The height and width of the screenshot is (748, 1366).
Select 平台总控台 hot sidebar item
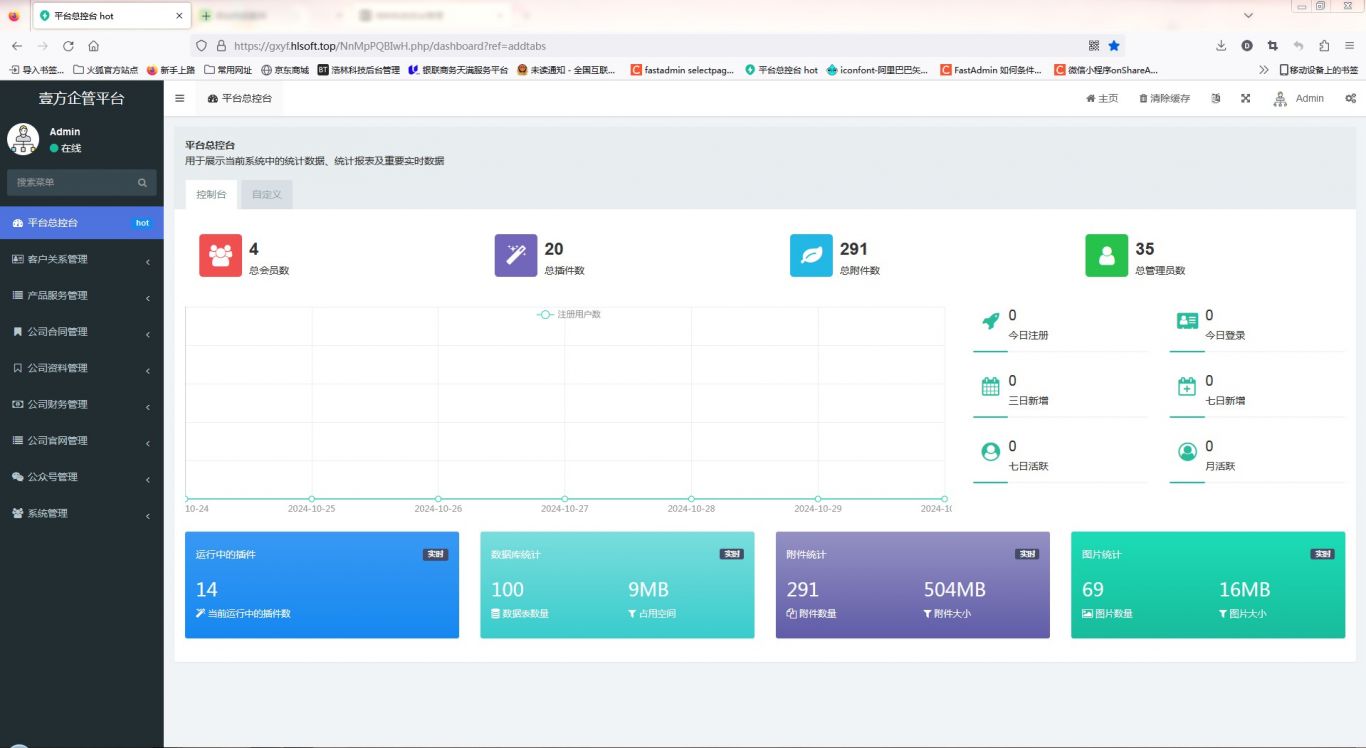(81, 223)
